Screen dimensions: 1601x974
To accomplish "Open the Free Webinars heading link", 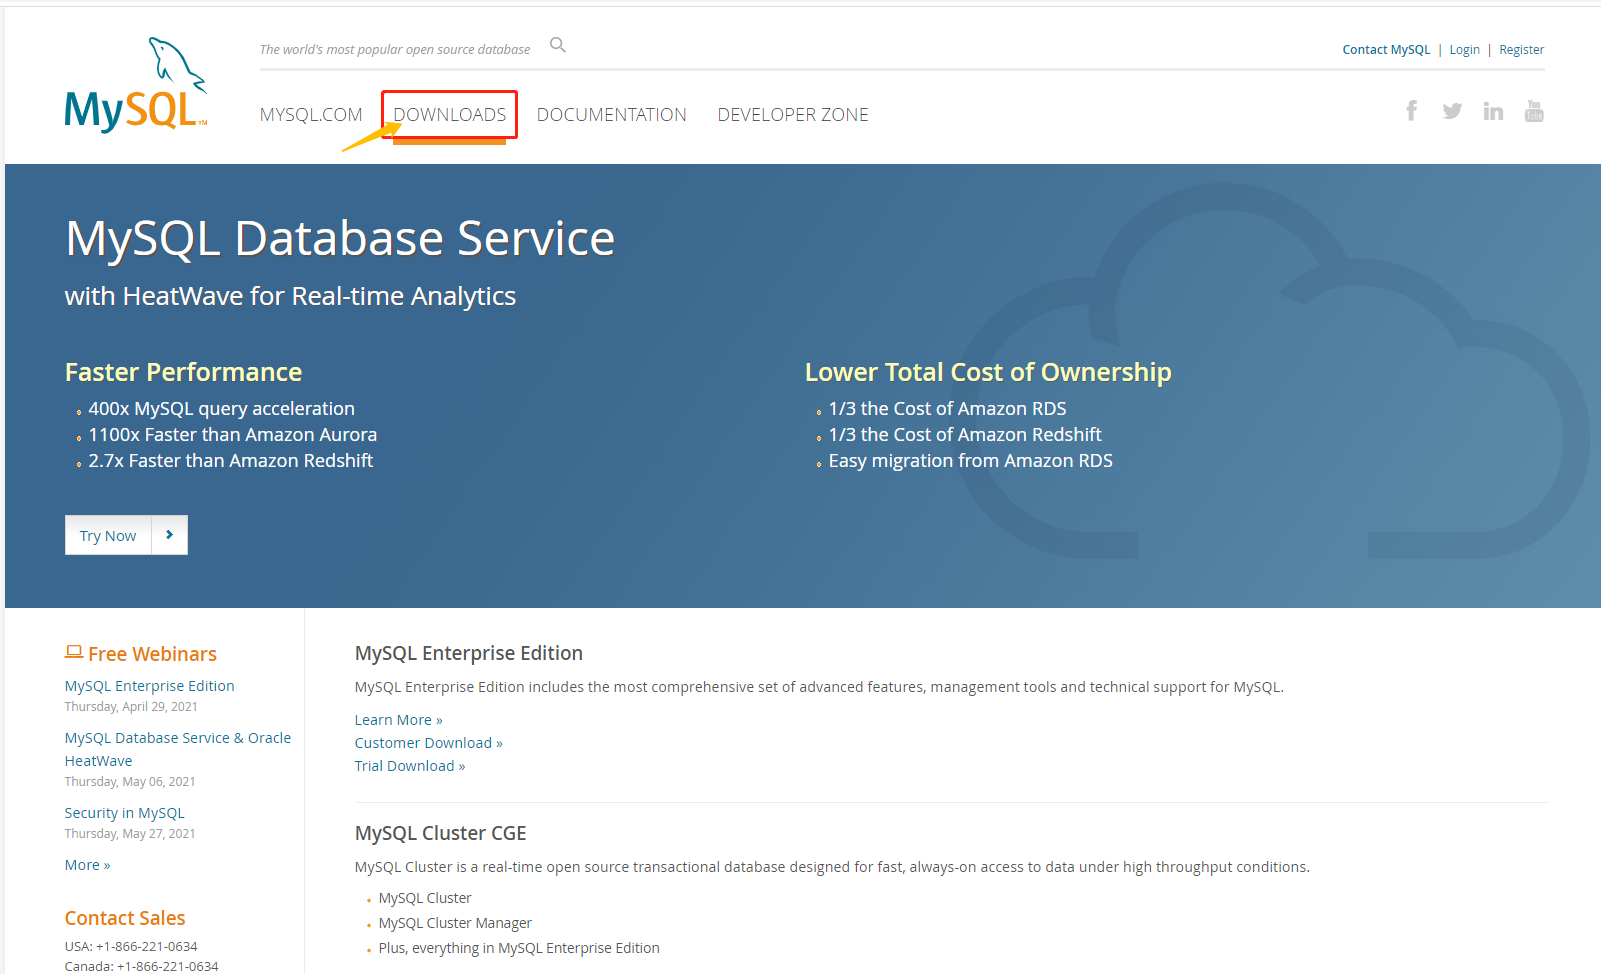I will [x=152, y=654].
